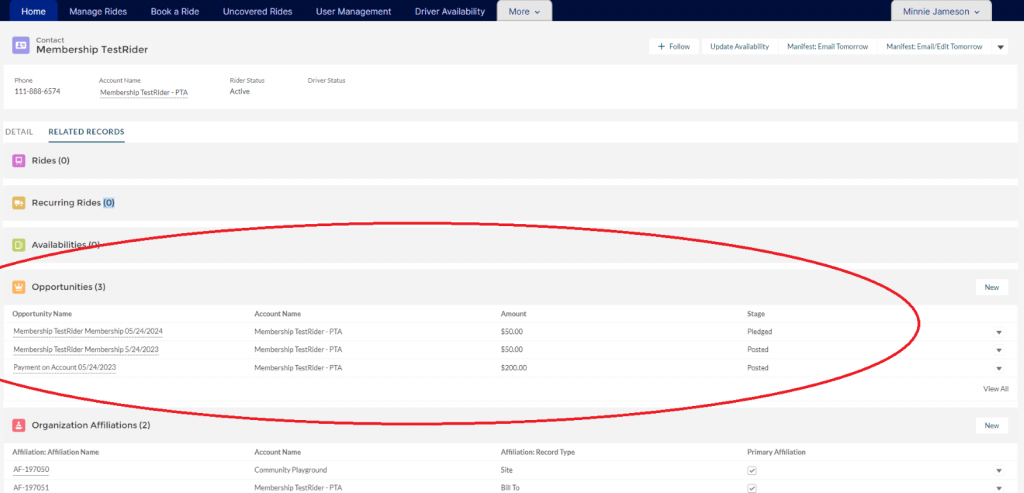Click the Availabilities section icon

(18, 244)
